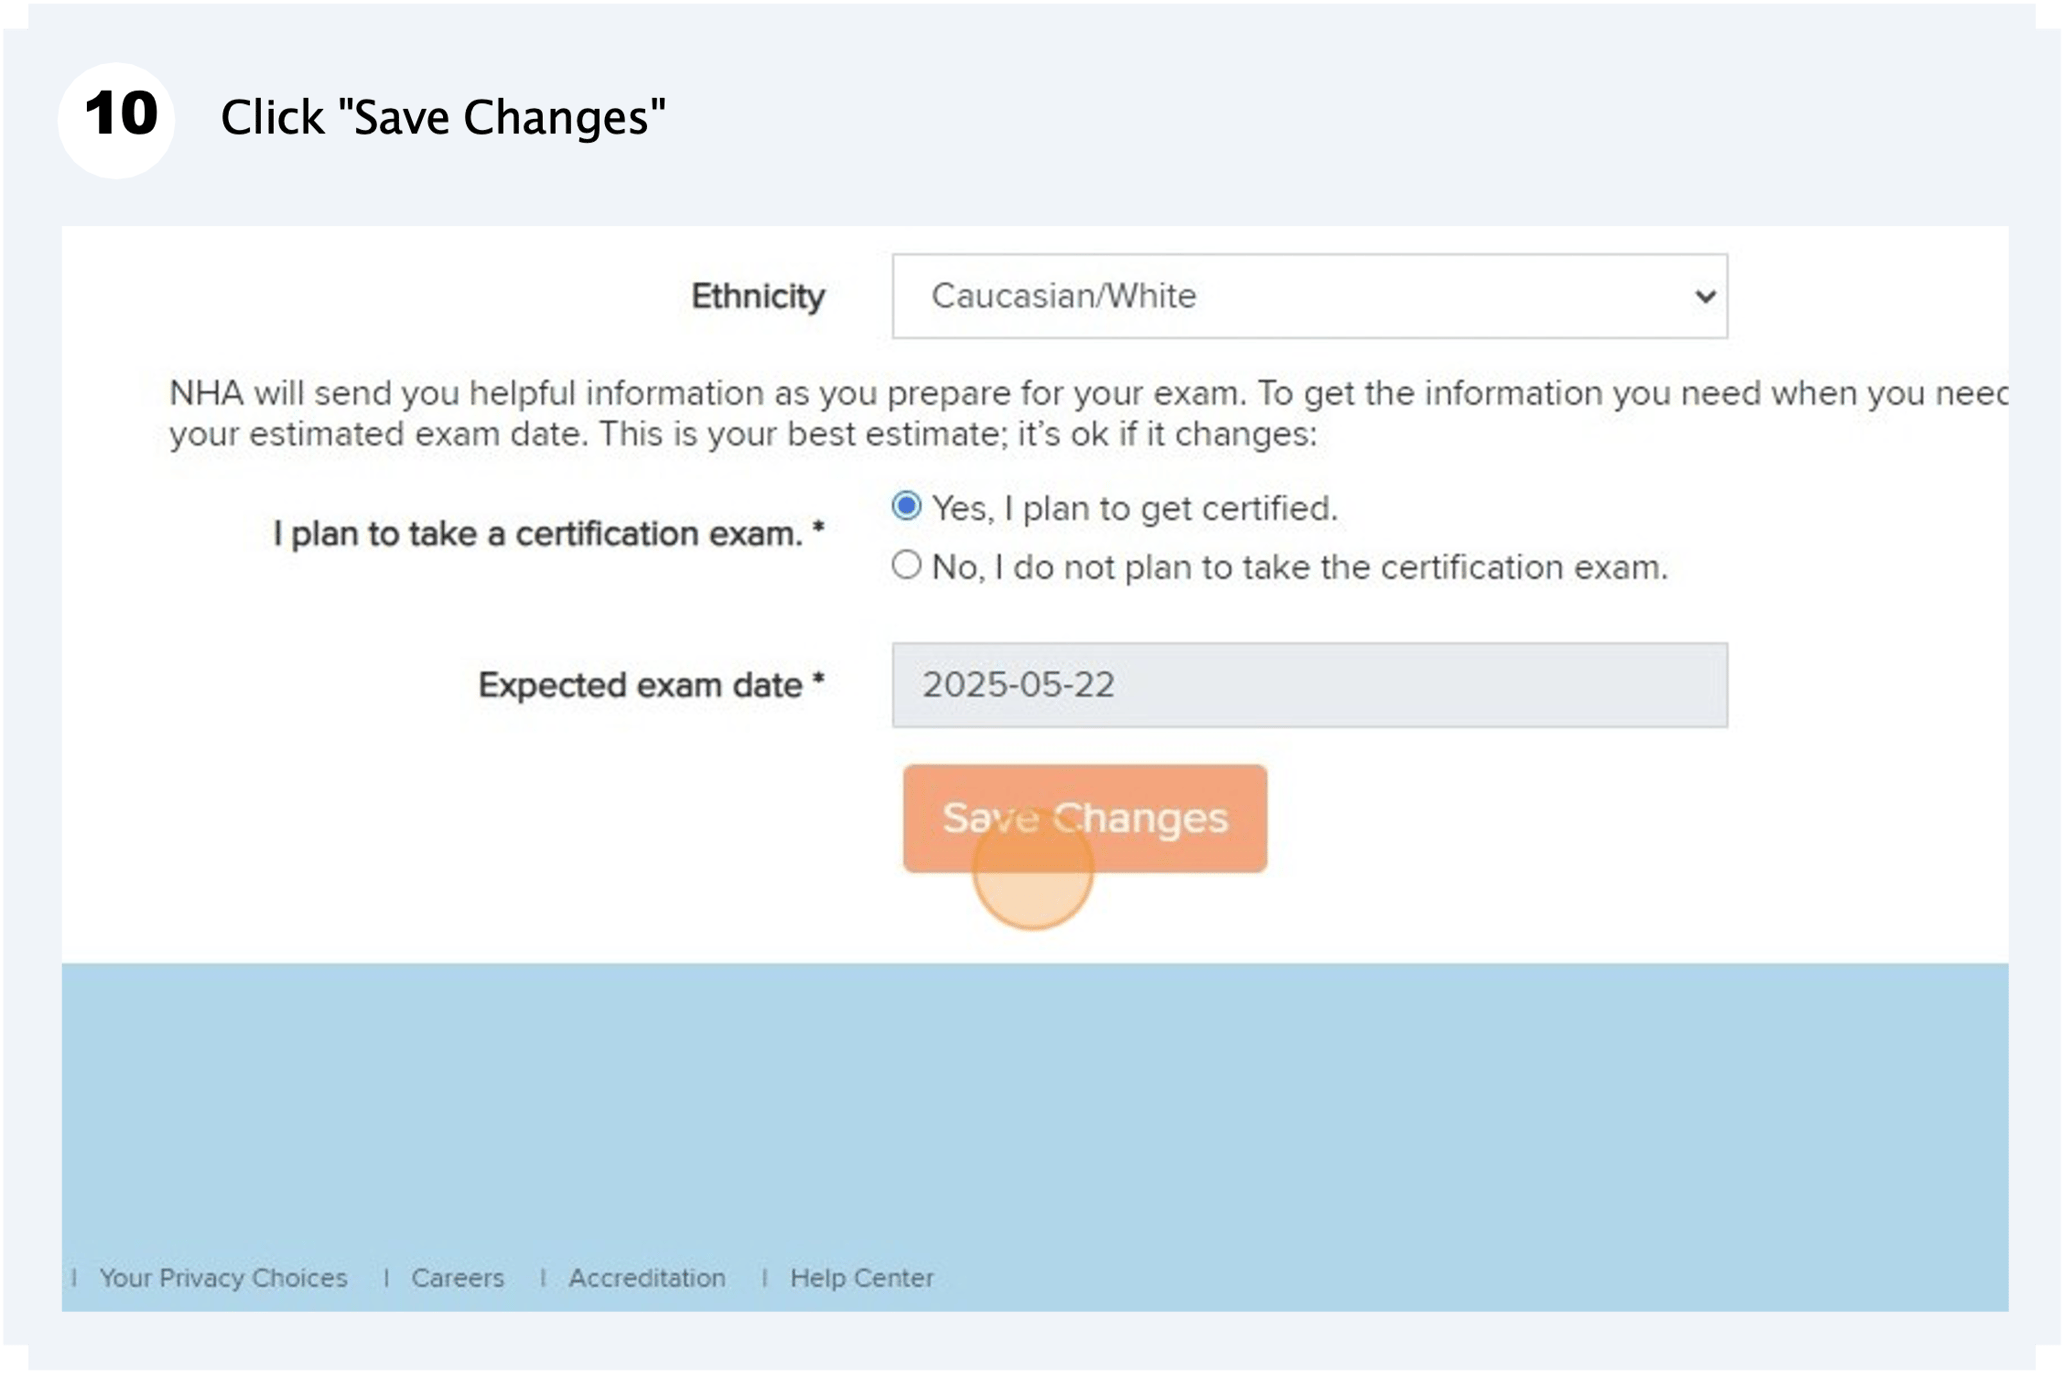Click the Save Changes button
This screenshot has width=2064, height=1375.
(1084, 818)
